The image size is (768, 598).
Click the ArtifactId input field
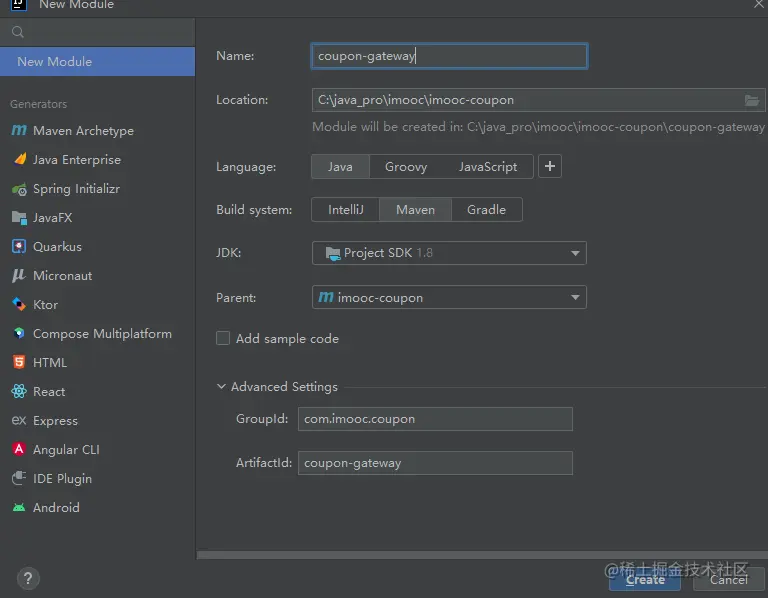pos(435,463)
